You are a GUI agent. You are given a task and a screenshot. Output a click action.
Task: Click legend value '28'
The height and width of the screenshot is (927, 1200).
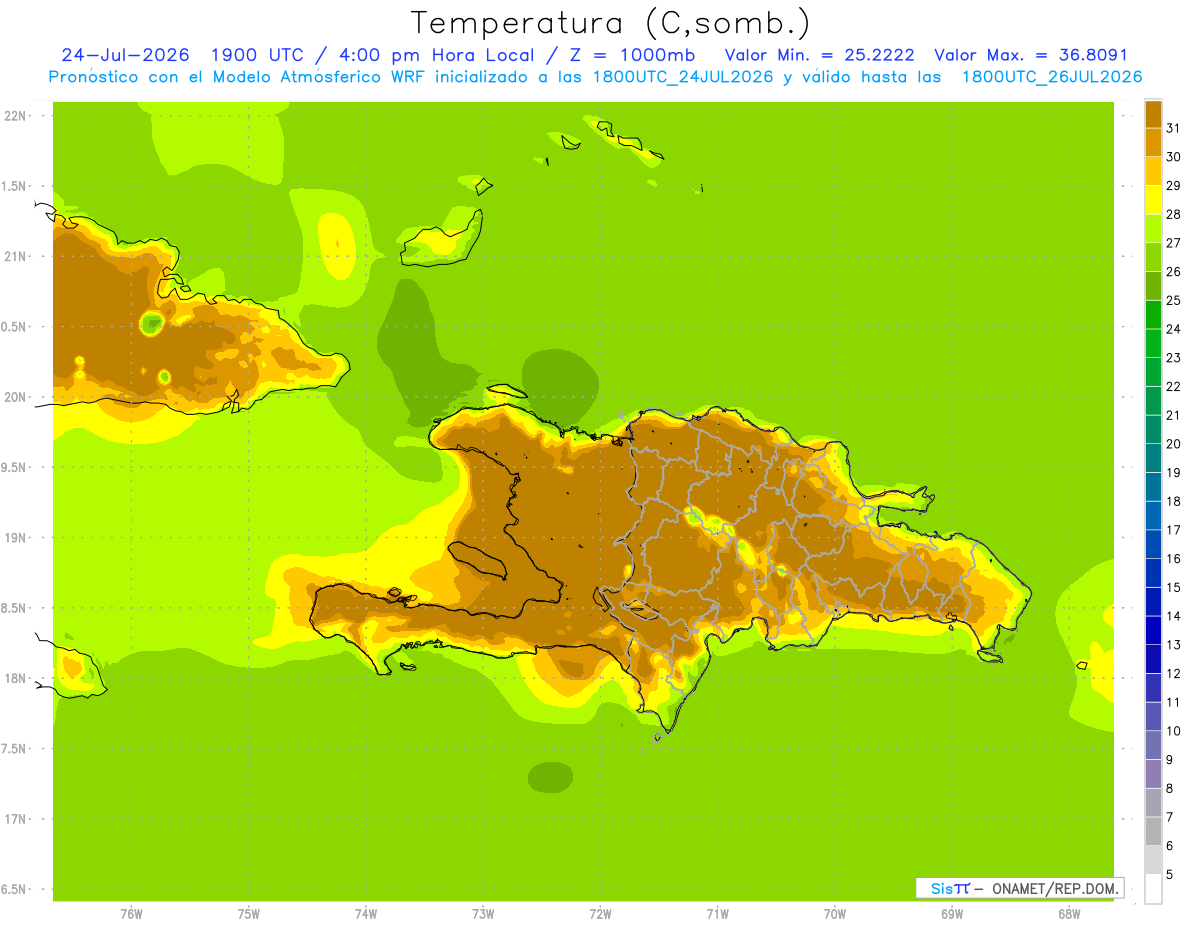tap(1174, 214)
